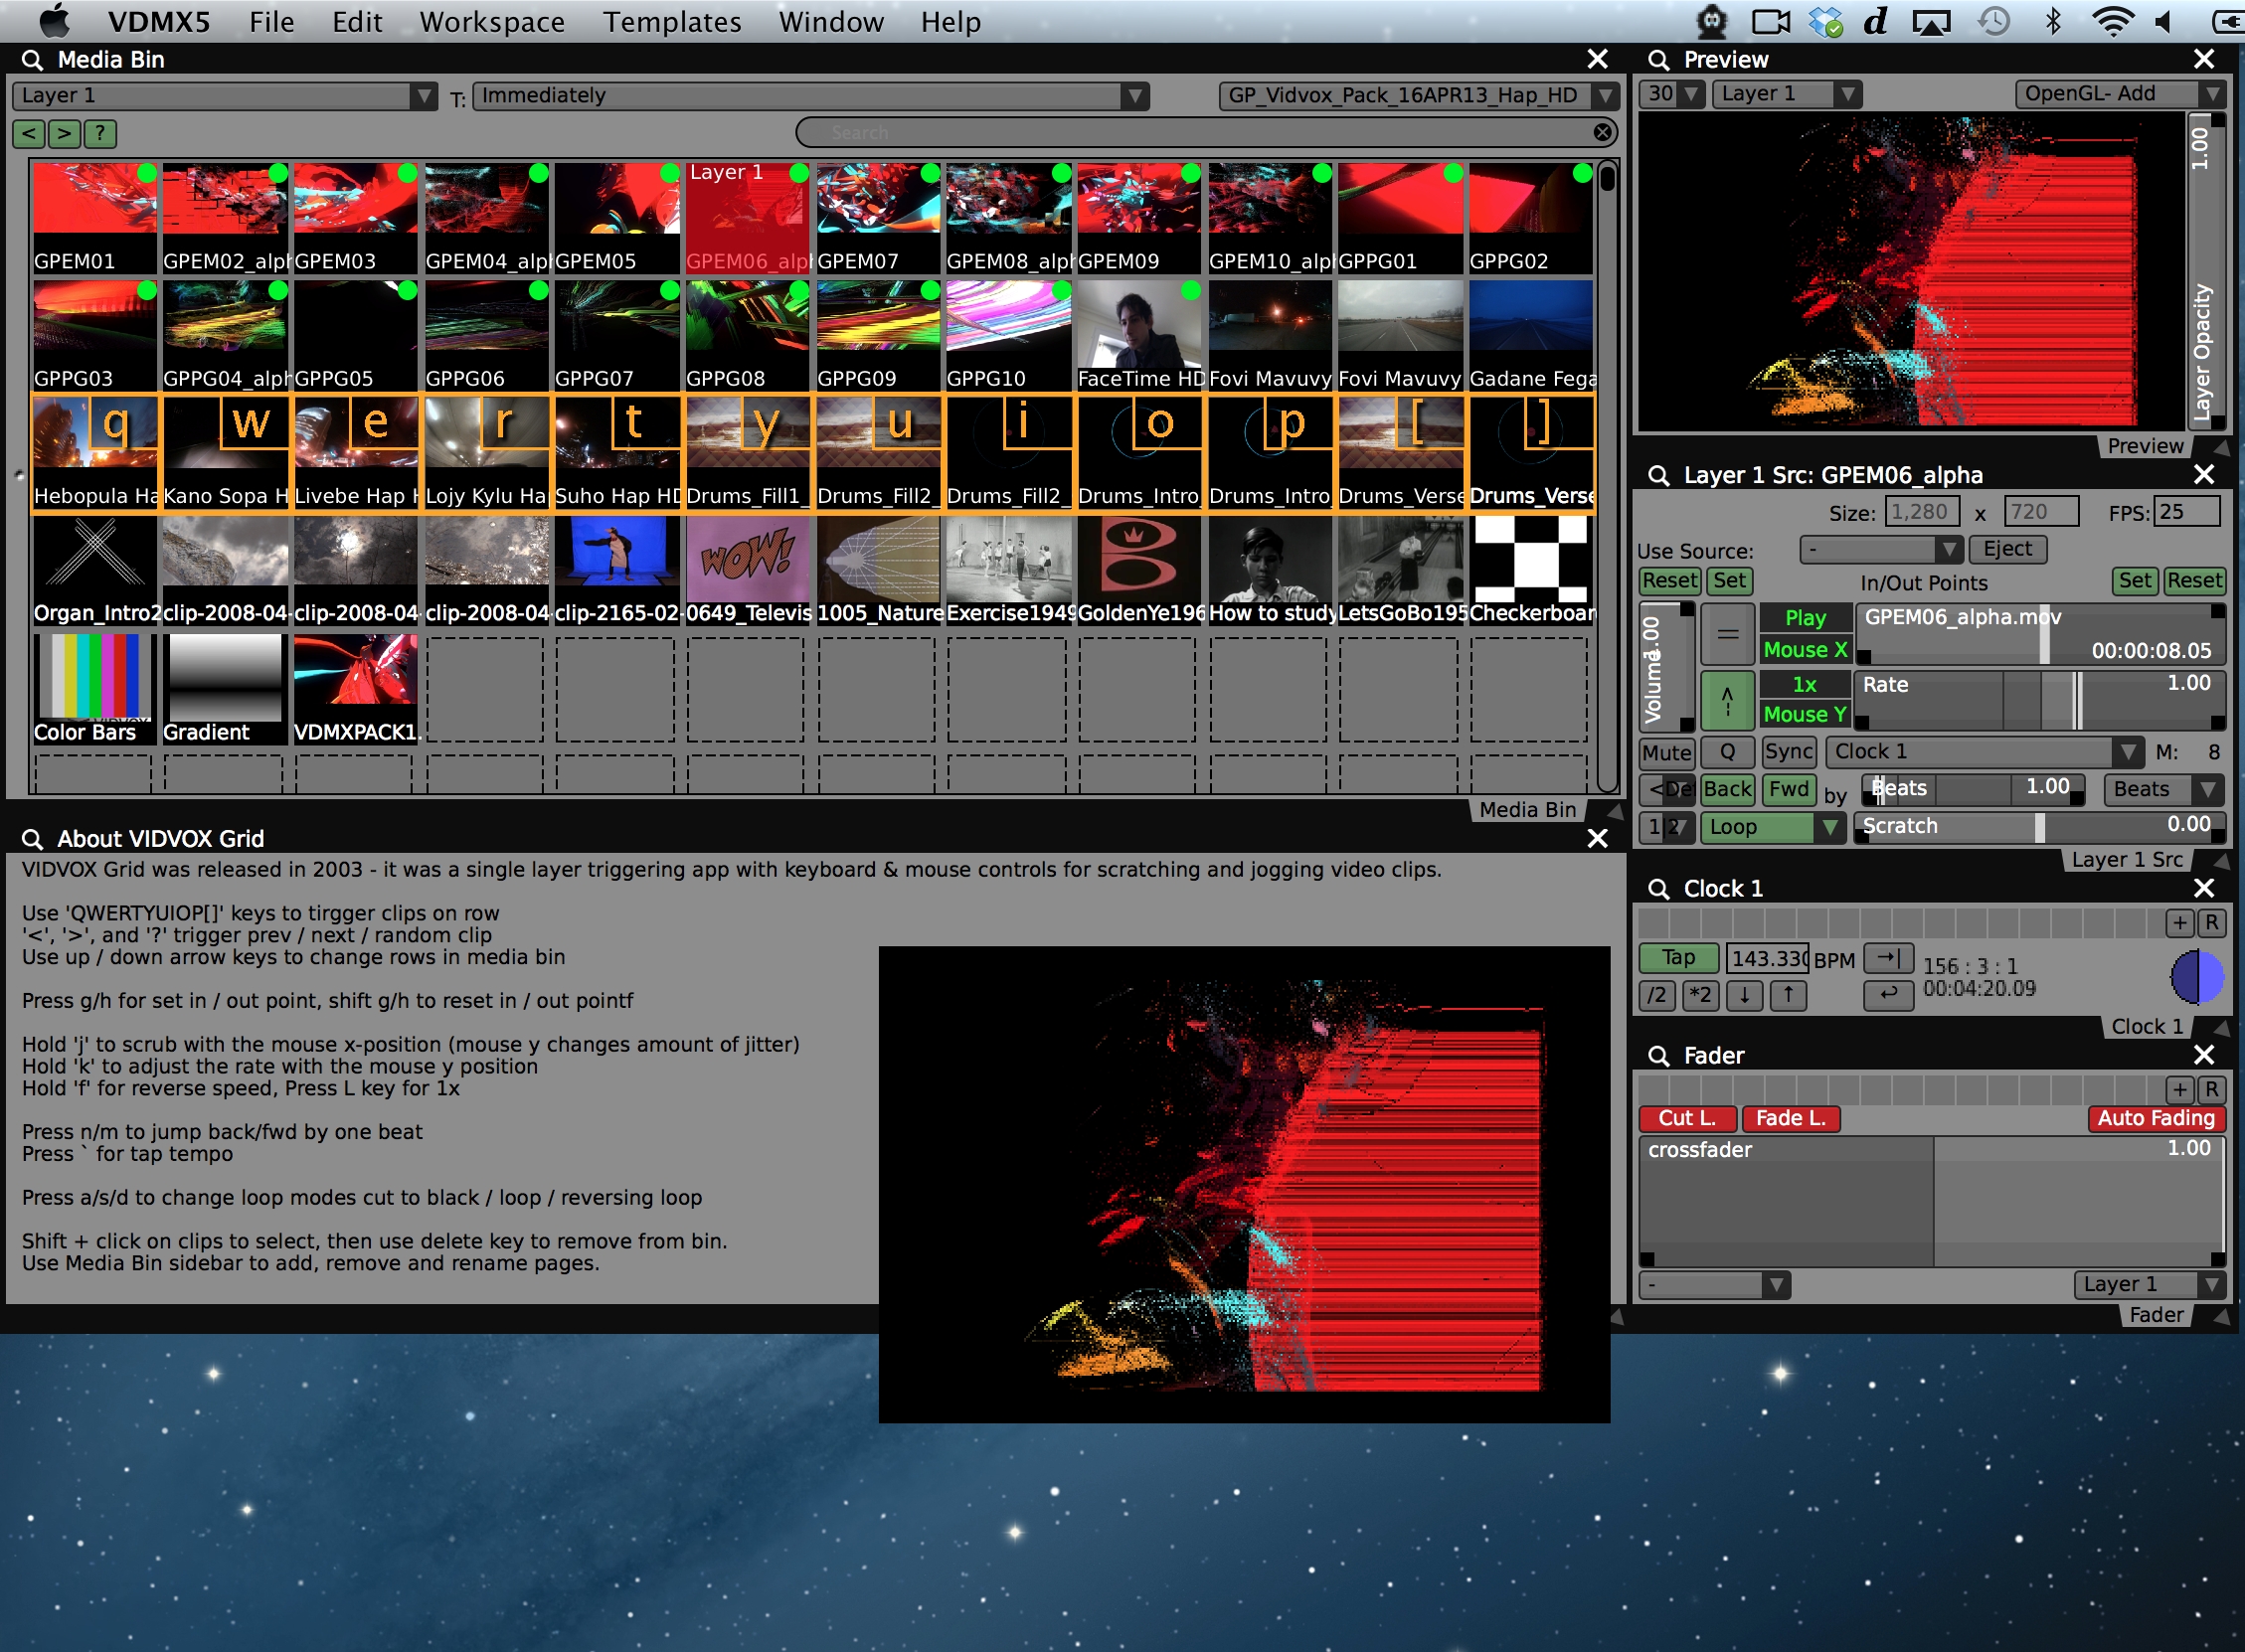
Task: Open the GP_Vidvox_Pack page dropdown
Action: click(1418, 96)
